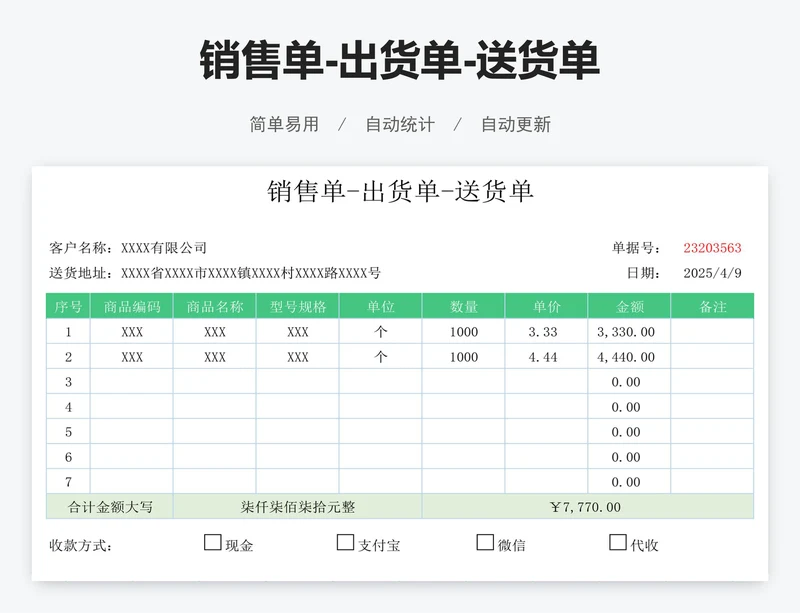Click the 简单易用 subtitle text
Viewport: 800px width, 613px height.
coord(284,125)
